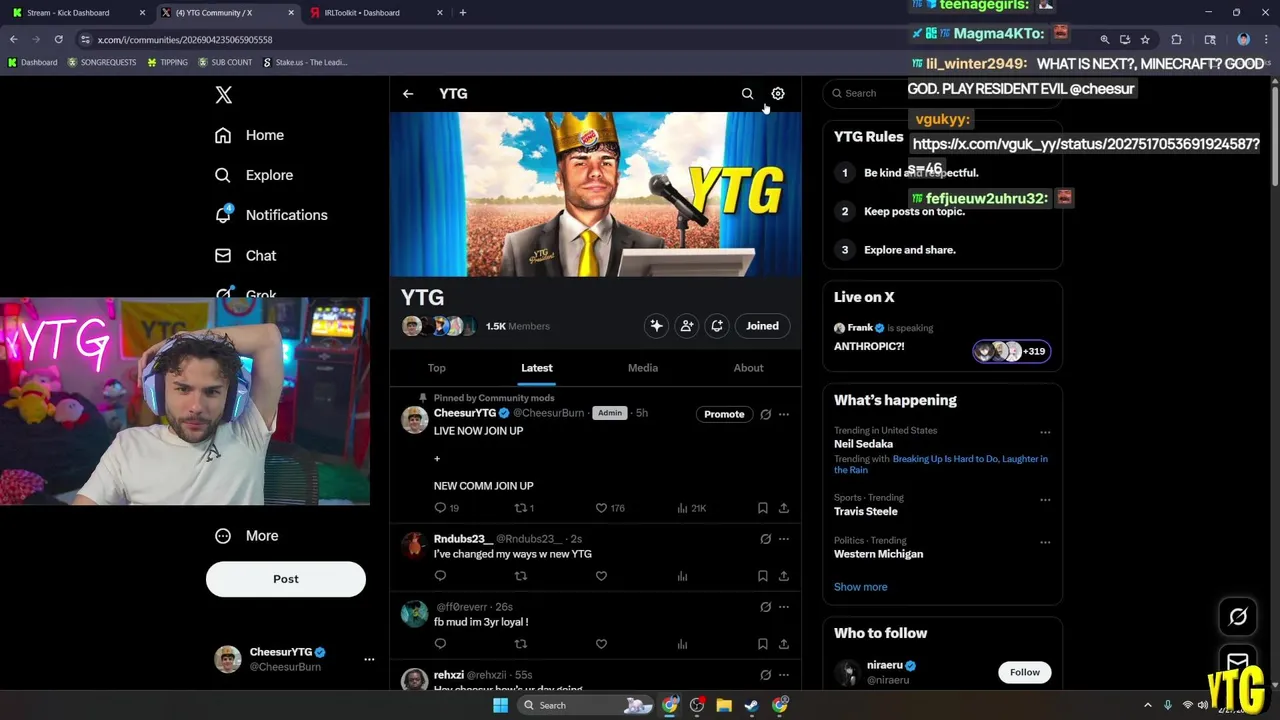The width and height of the screenshot is (1280, 720).
Task: Bookmark the Rndubs23__ post
Action: coord(762,576)
